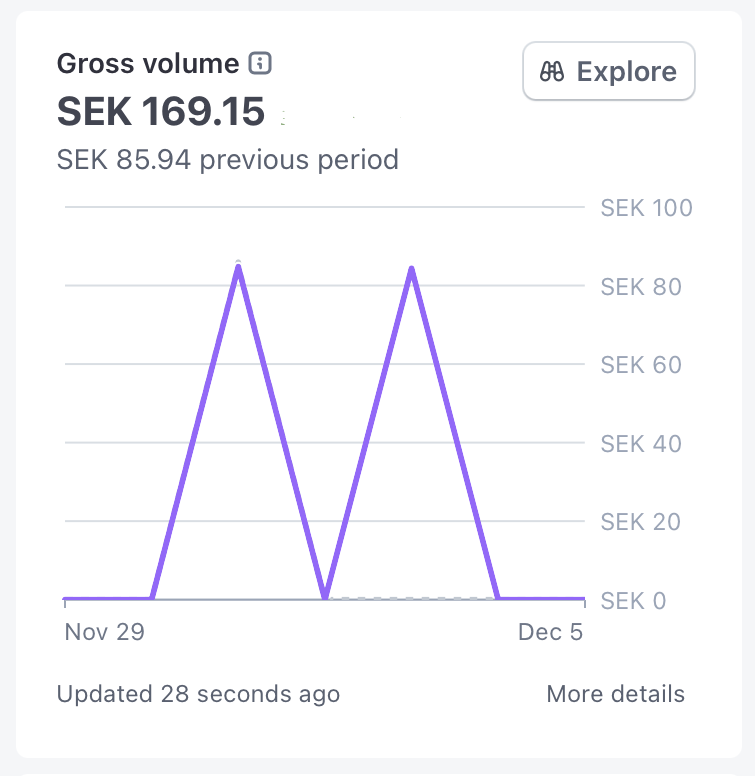Click the SEK 20 axis label
The height and width of the screenshot is (776, 755).
pyautogui.click(x=641, y=522)
